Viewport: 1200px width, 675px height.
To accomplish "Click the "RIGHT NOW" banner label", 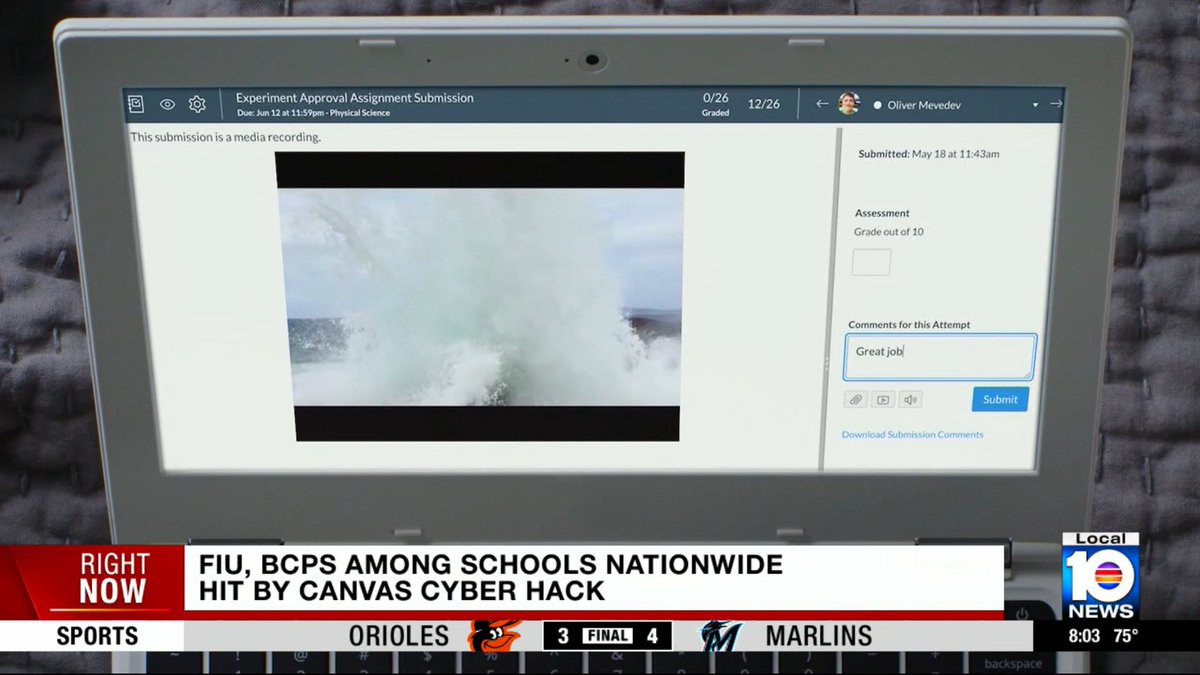I will click(x=113, y=577).
